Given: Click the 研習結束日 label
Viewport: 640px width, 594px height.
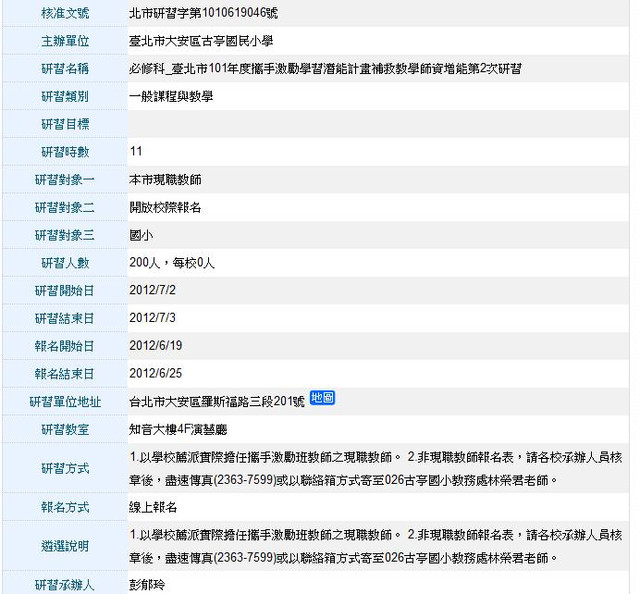Looking at the screenshot, I should point(64,318).
